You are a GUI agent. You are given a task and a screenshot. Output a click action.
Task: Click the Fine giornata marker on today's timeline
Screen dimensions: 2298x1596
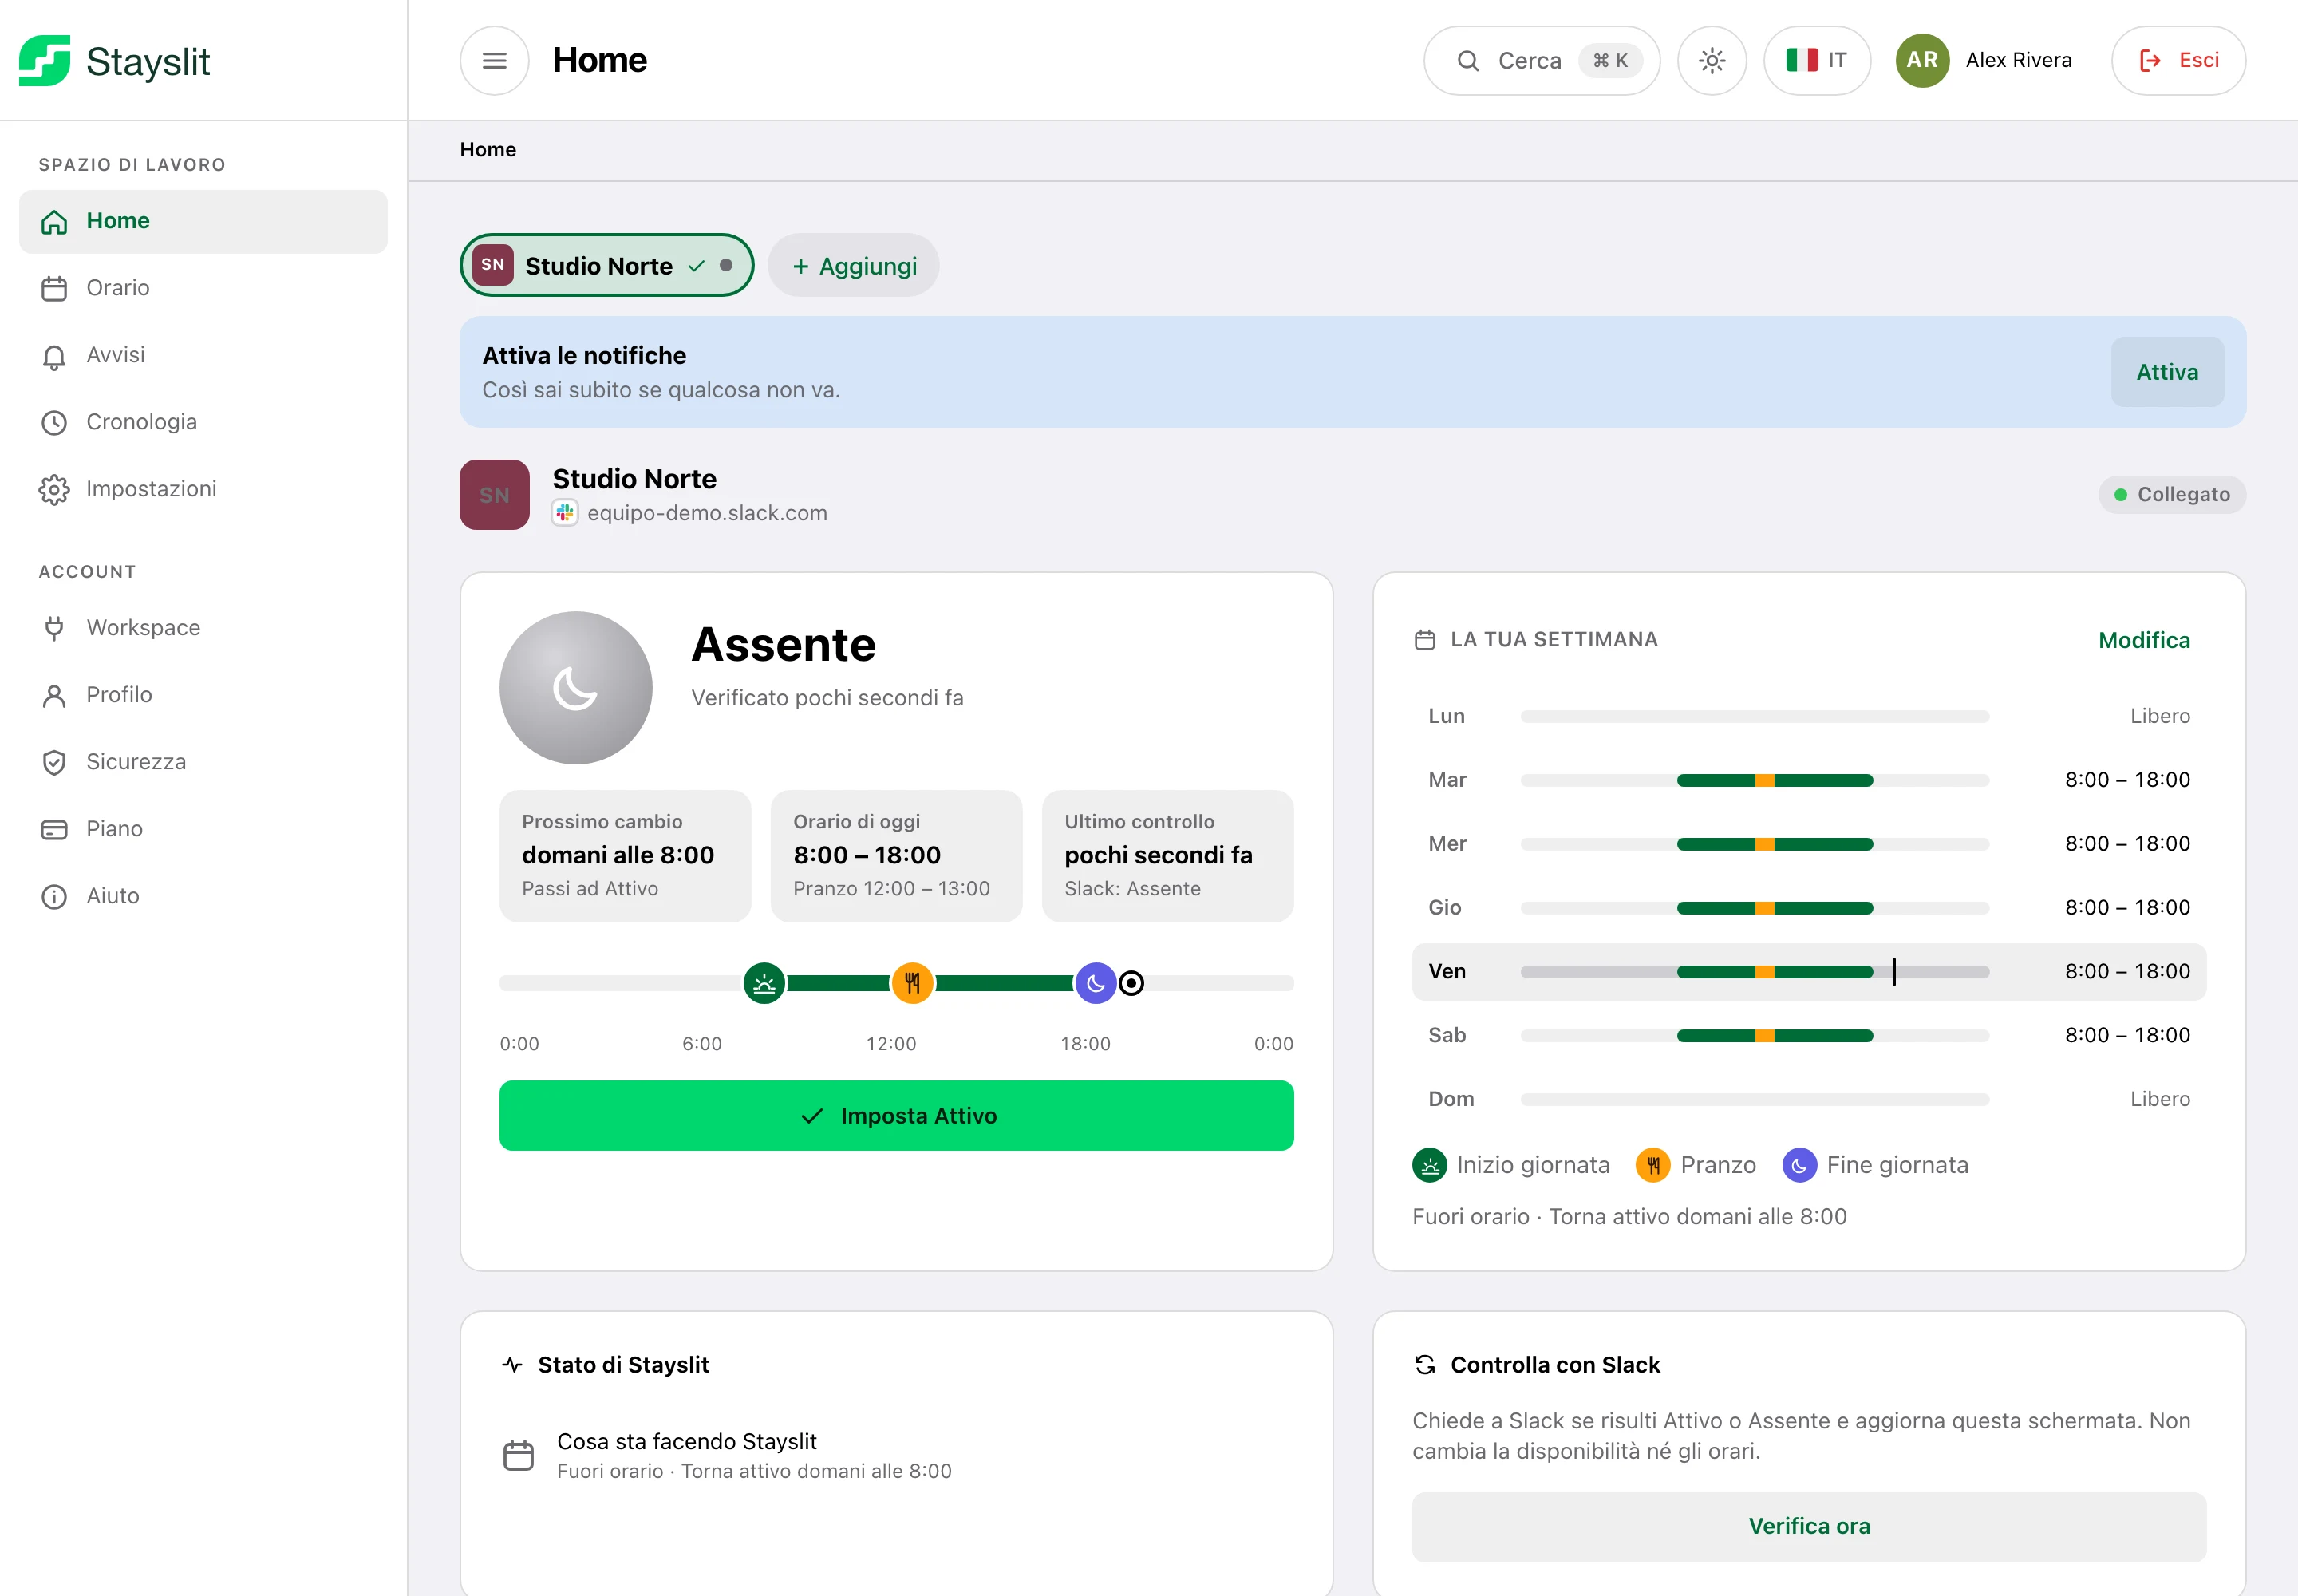(1096, 984)
